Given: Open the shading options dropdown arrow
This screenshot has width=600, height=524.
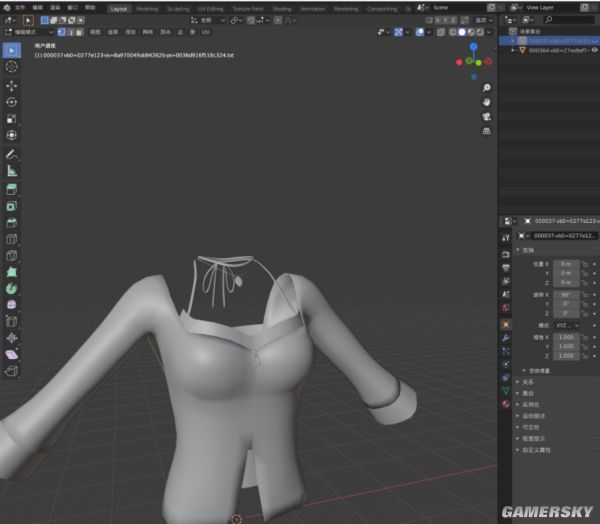Looking at the screenshot, I should (489, 32).
